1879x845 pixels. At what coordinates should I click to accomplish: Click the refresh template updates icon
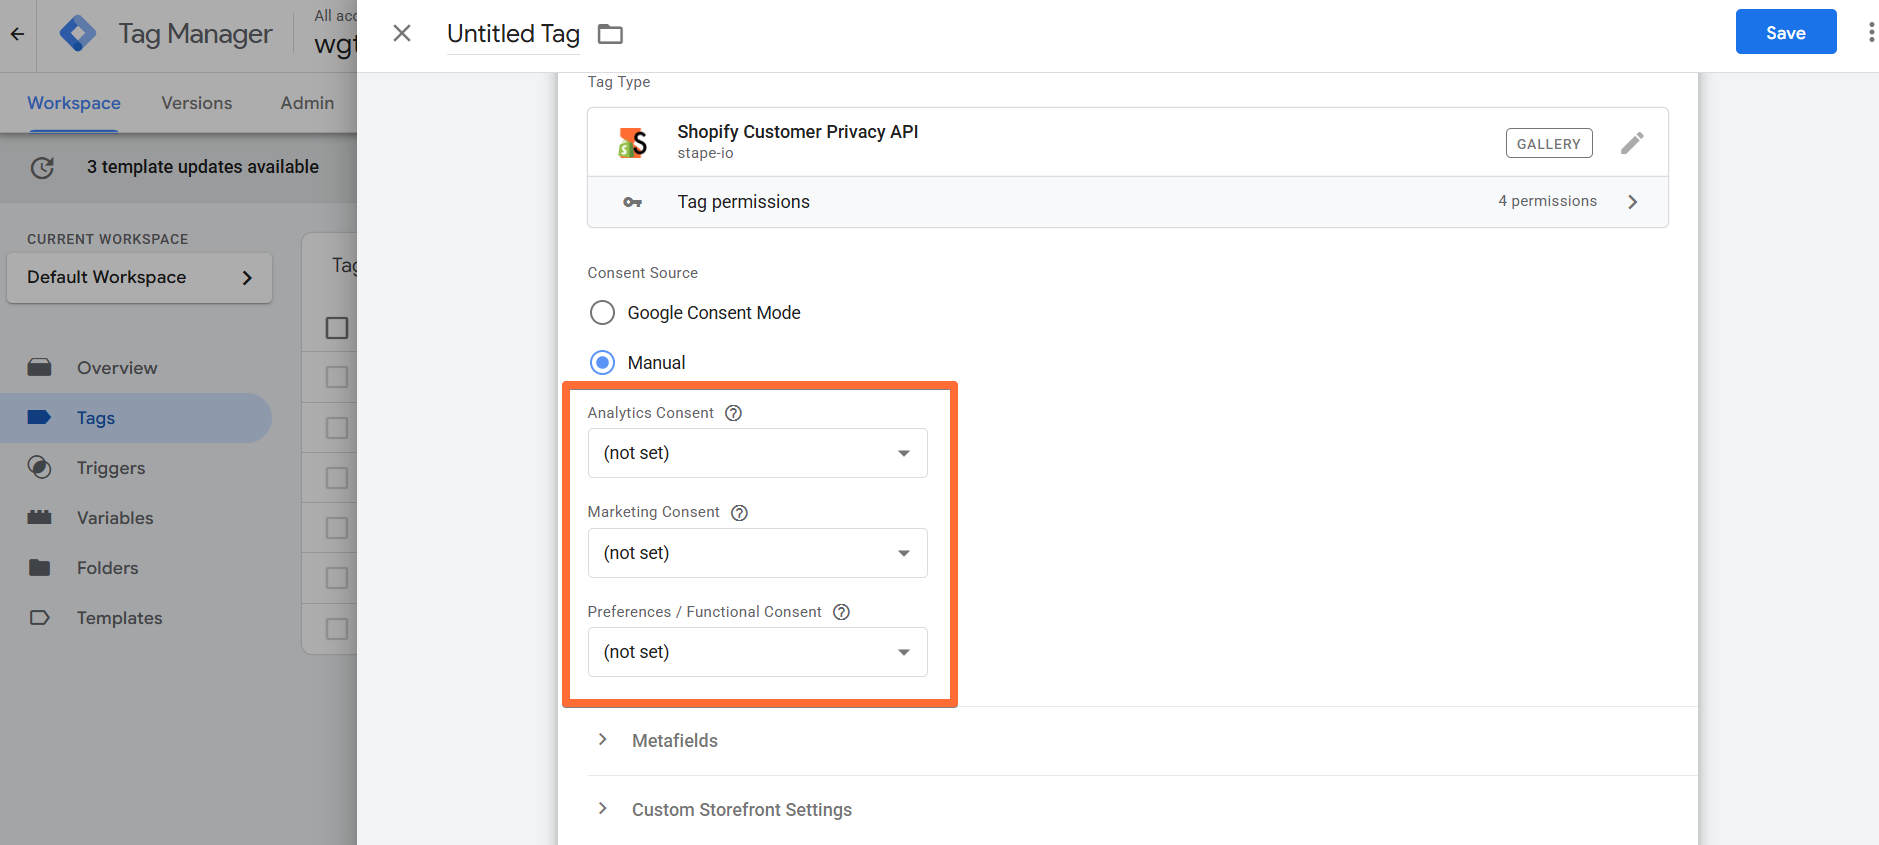coord(42,167)
